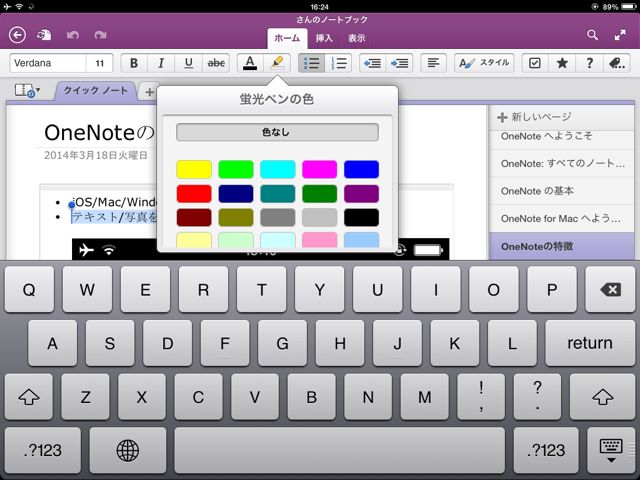Image resolution: width=640 pixels, height=480 pixels.
Task: Select the OneNoteの特徴 page
Action: [562, 246]
